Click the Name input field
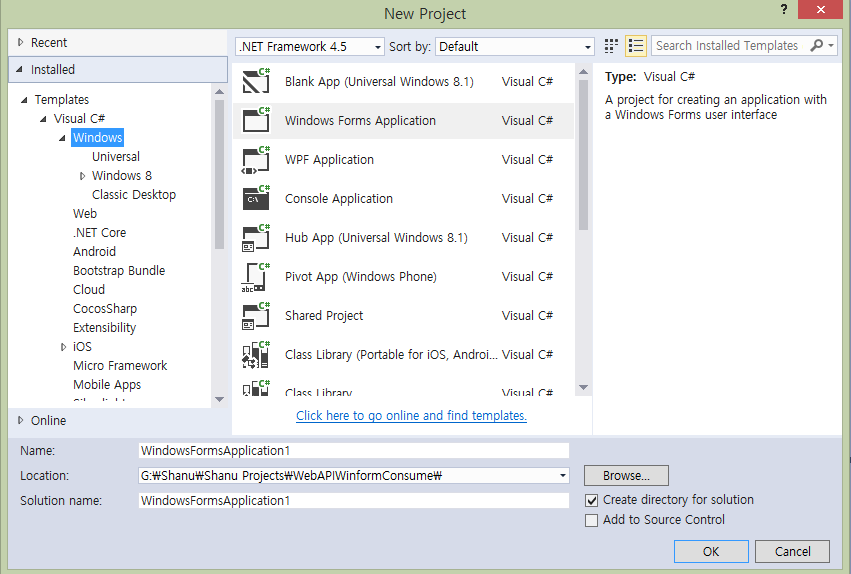The image size is (851, 574). coord(354,451)
